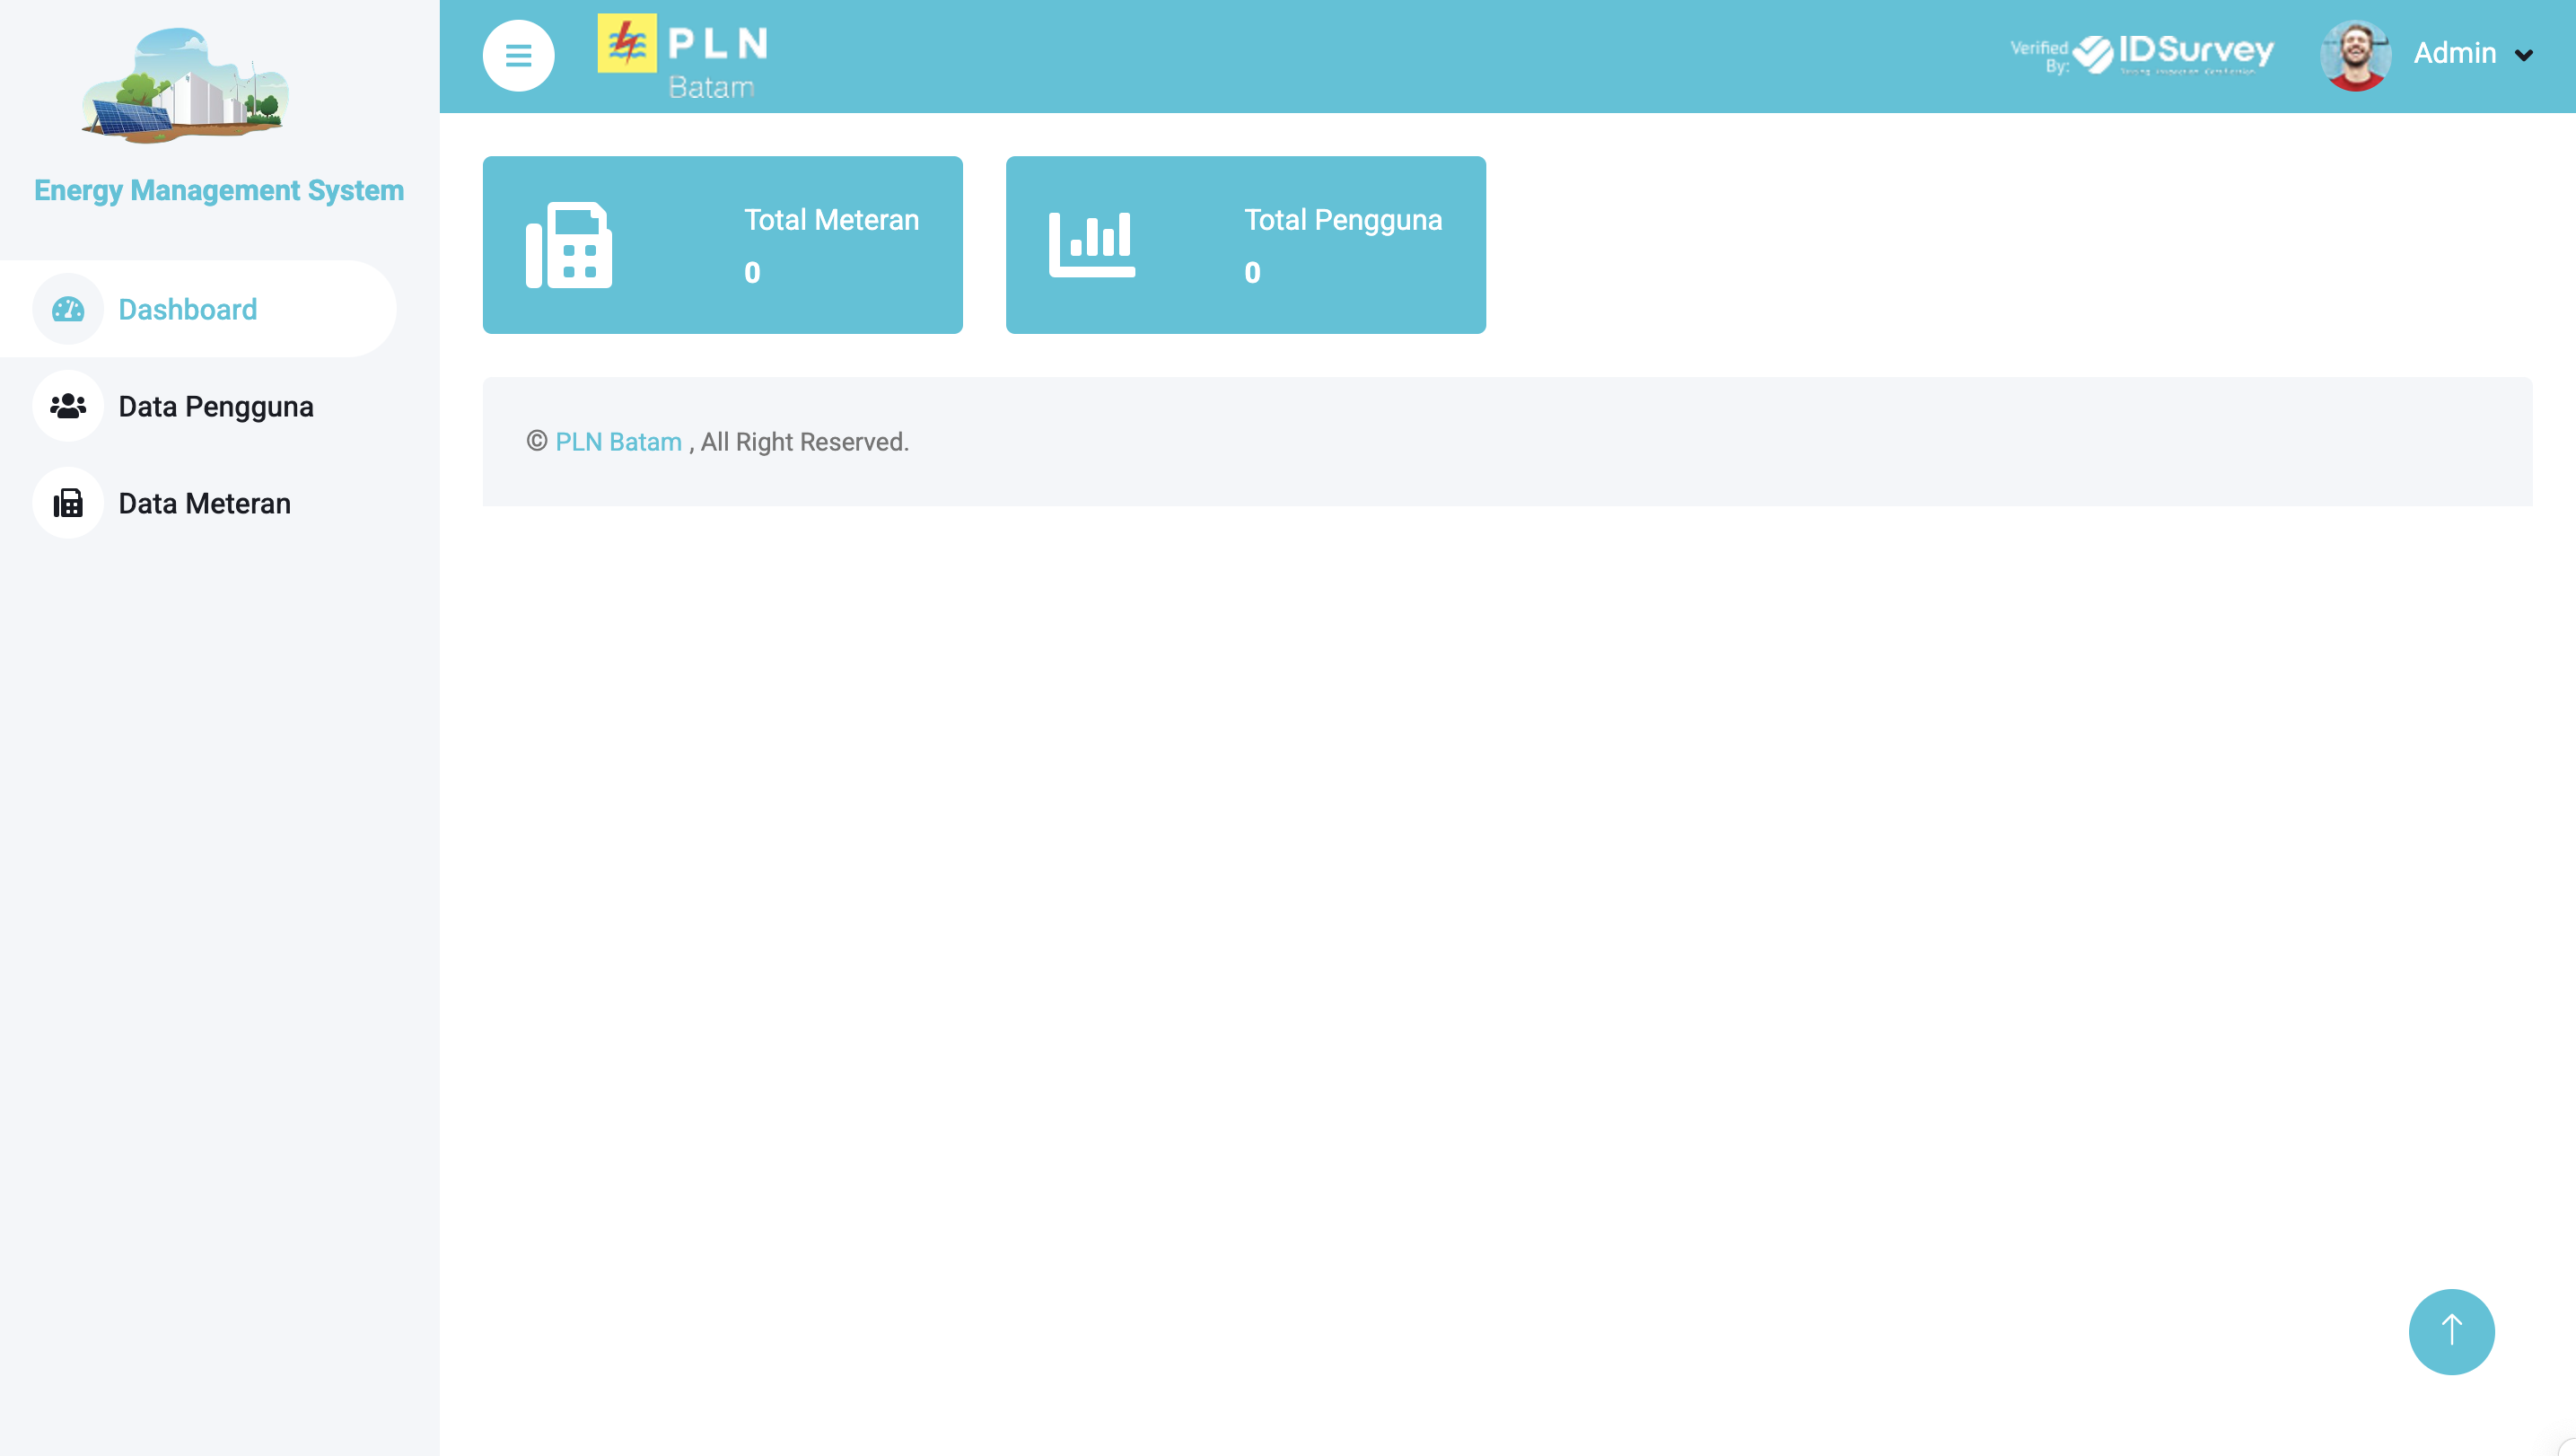Select Dashboard in the sidebar menu
The height and width of the screenshot is (1456, 2576).
pos(188,309)
